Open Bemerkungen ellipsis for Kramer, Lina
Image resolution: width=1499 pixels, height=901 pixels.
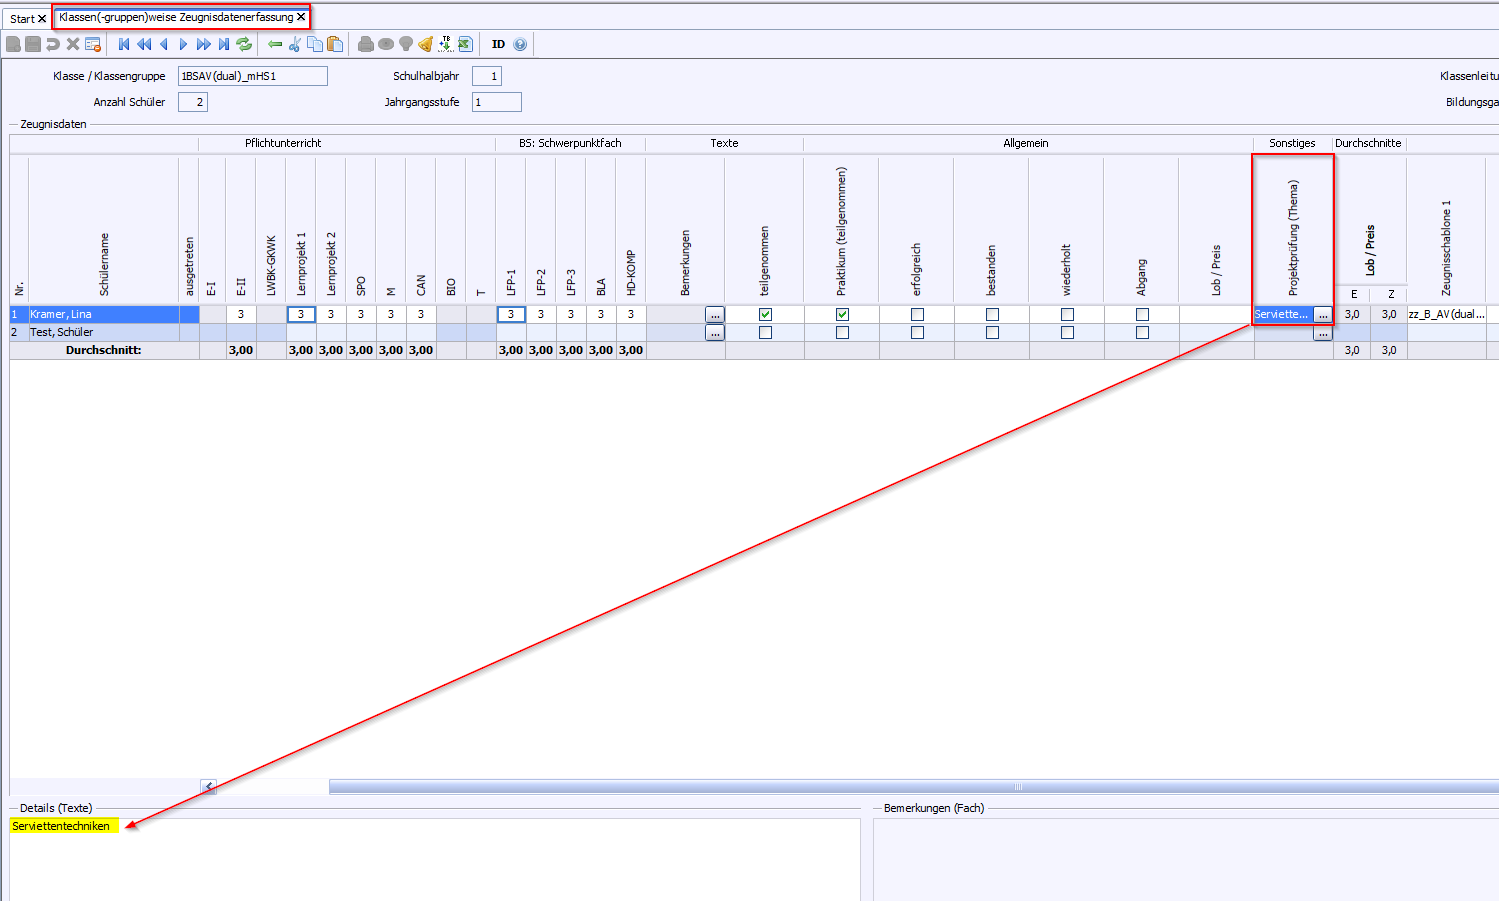pos(714,315)
